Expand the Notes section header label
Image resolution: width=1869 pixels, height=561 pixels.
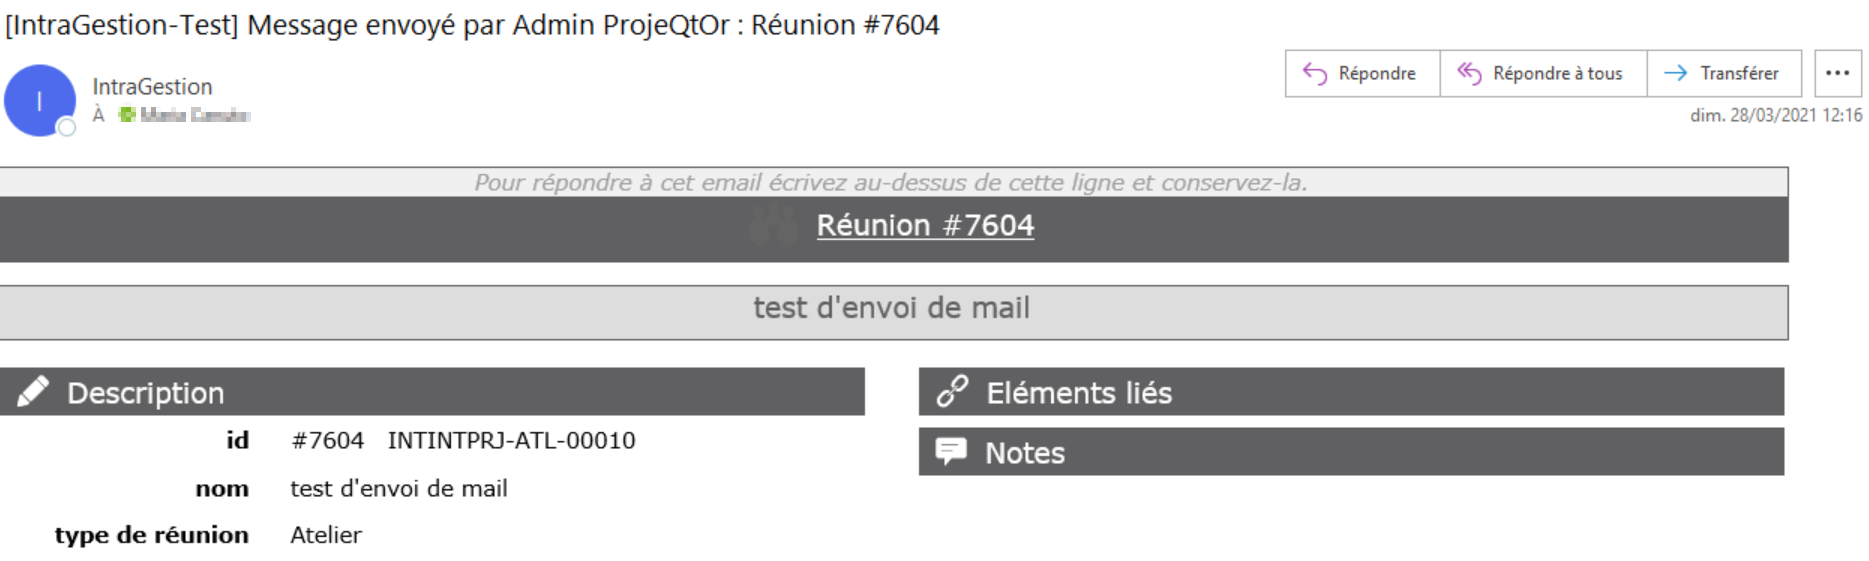pyautogui.click(x=1025, y=453)
